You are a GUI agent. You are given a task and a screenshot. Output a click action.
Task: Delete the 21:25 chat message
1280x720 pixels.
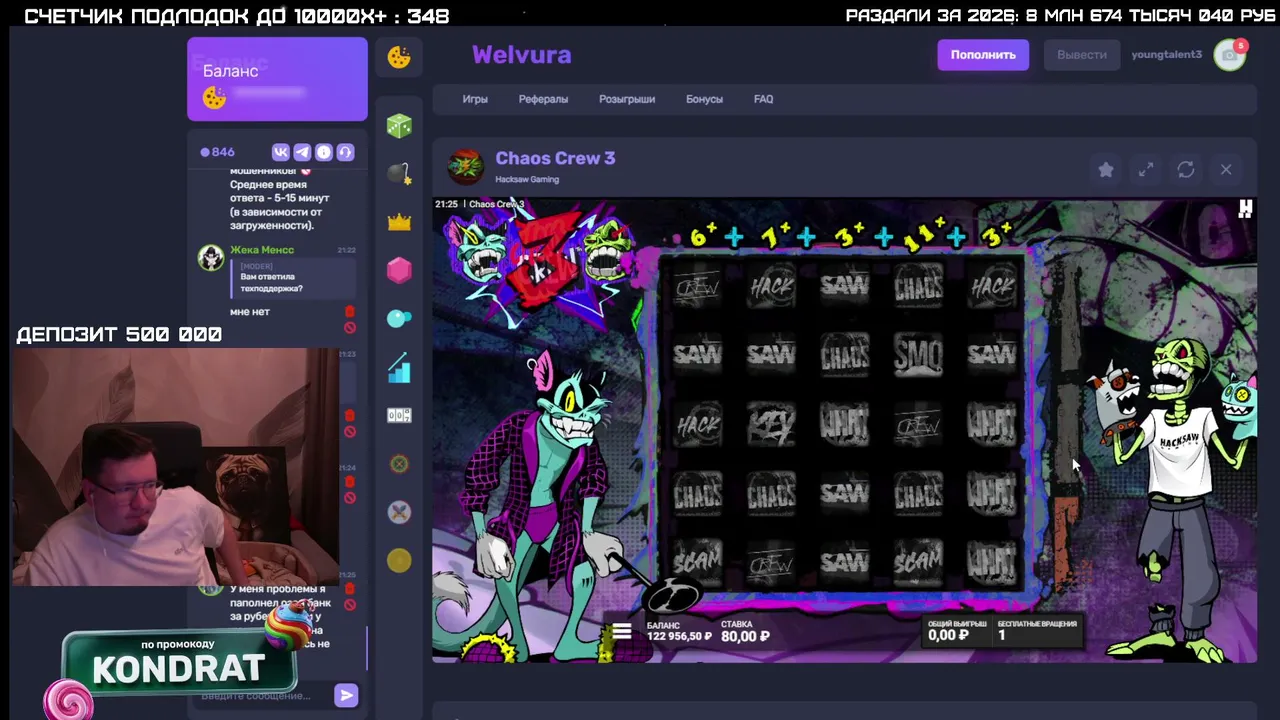click(x=349, y=588)
